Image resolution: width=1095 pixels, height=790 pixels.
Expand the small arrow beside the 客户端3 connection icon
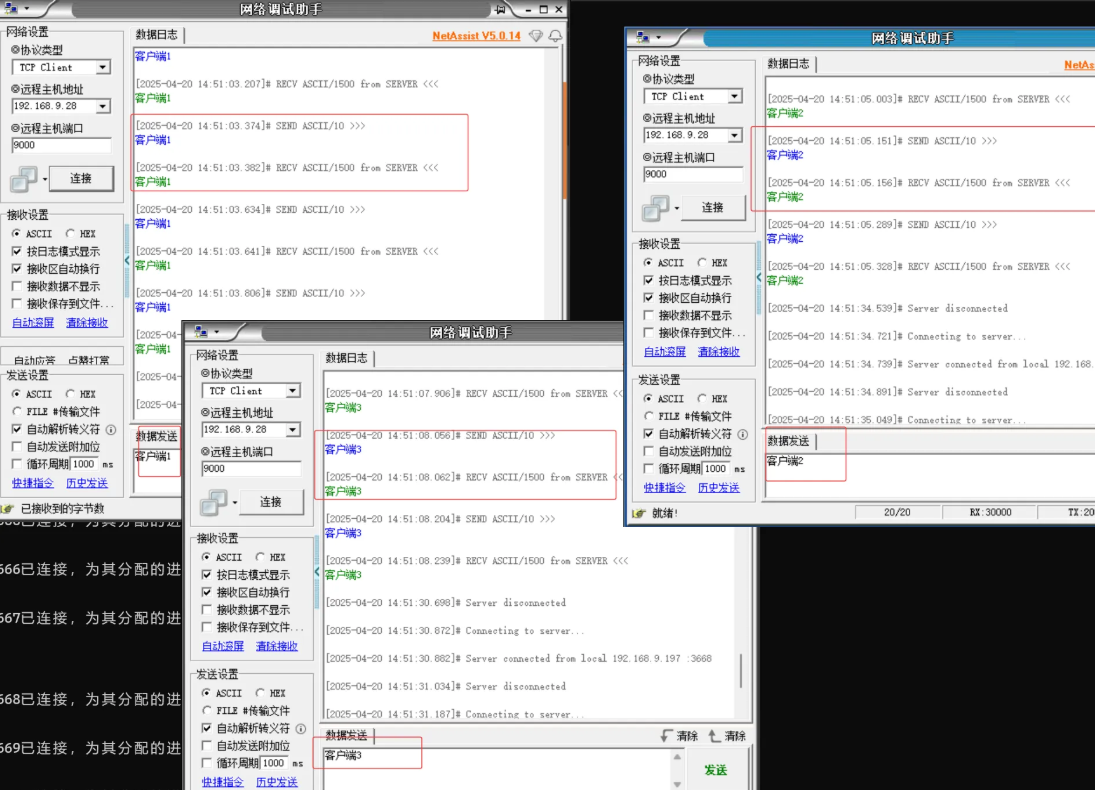[235, 503]
